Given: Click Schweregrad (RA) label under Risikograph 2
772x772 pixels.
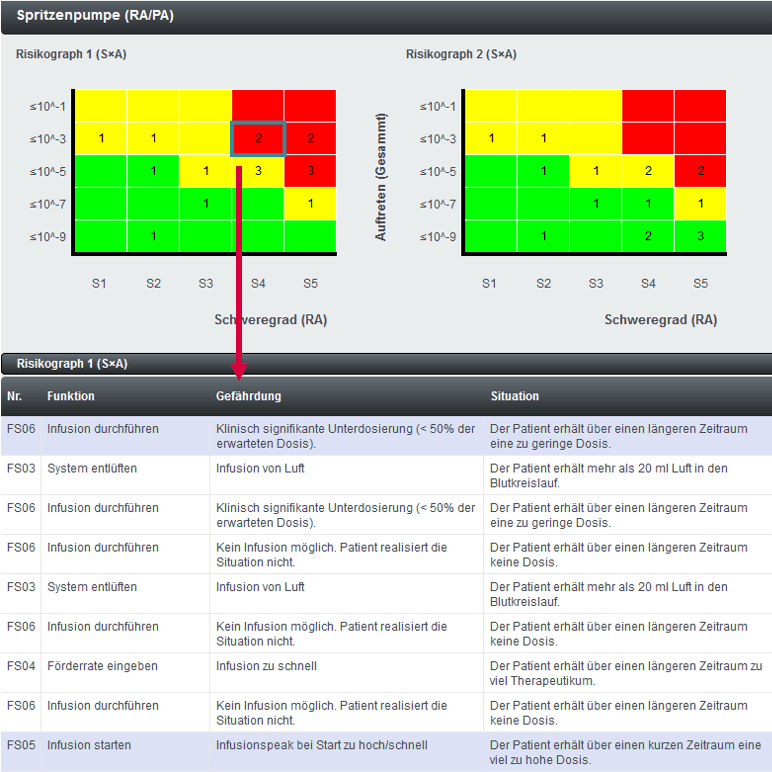Looking at the screenshot, I should click(661, 320).
